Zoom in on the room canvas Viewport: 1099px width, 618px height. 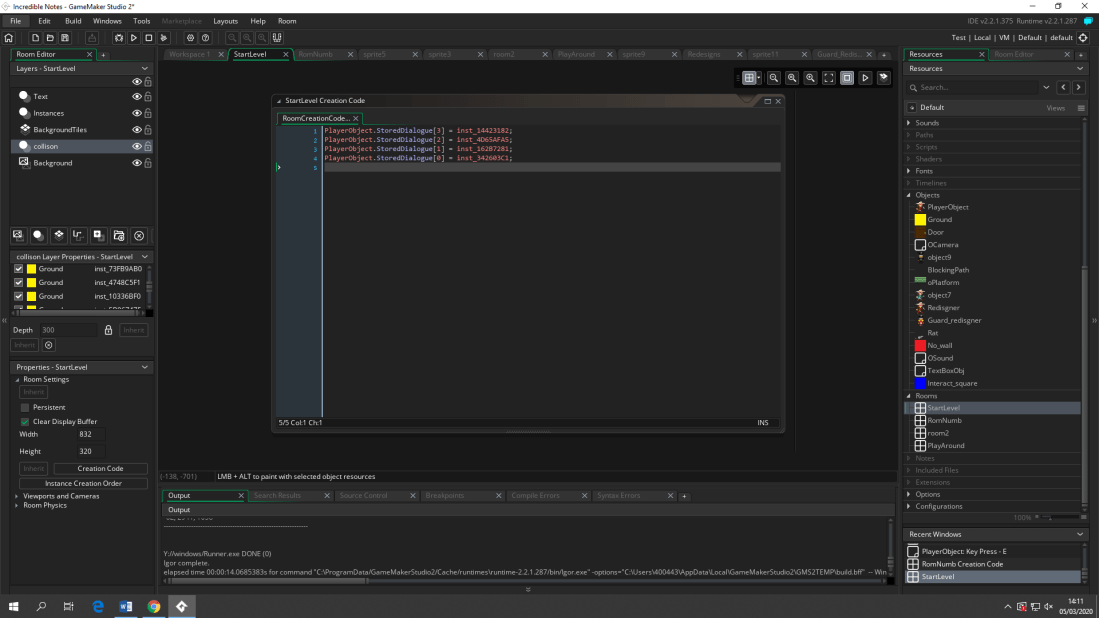click(x=811, y=78)
